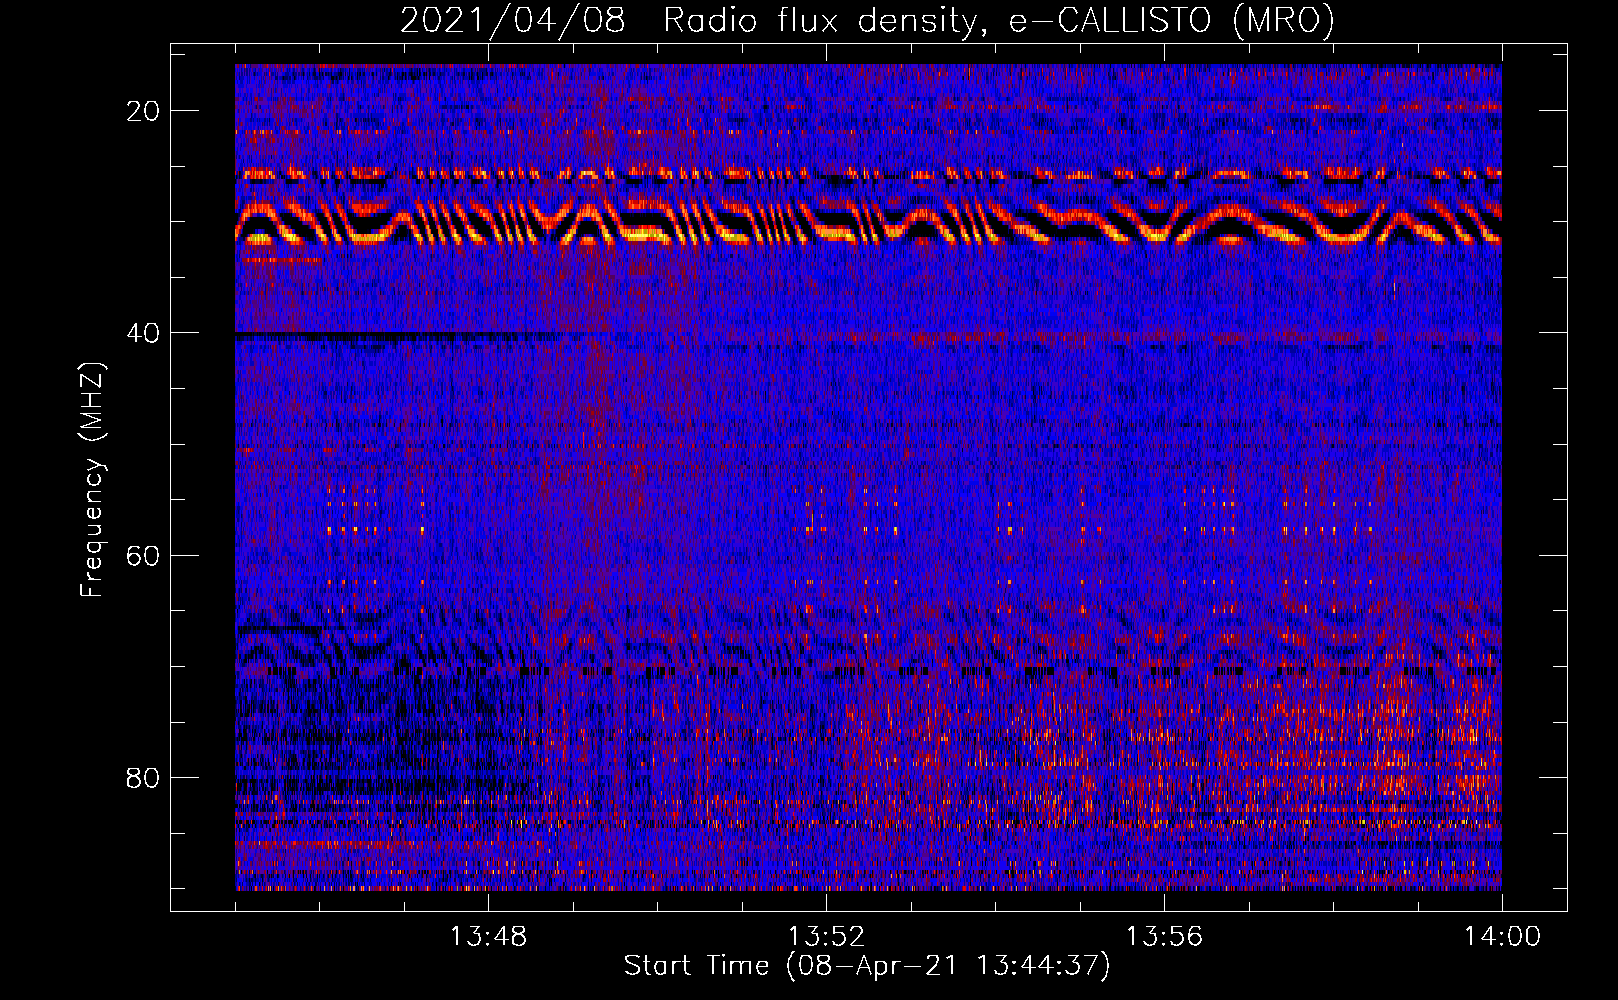Click the 13:48 time axis label

click(x=488, y=937)
